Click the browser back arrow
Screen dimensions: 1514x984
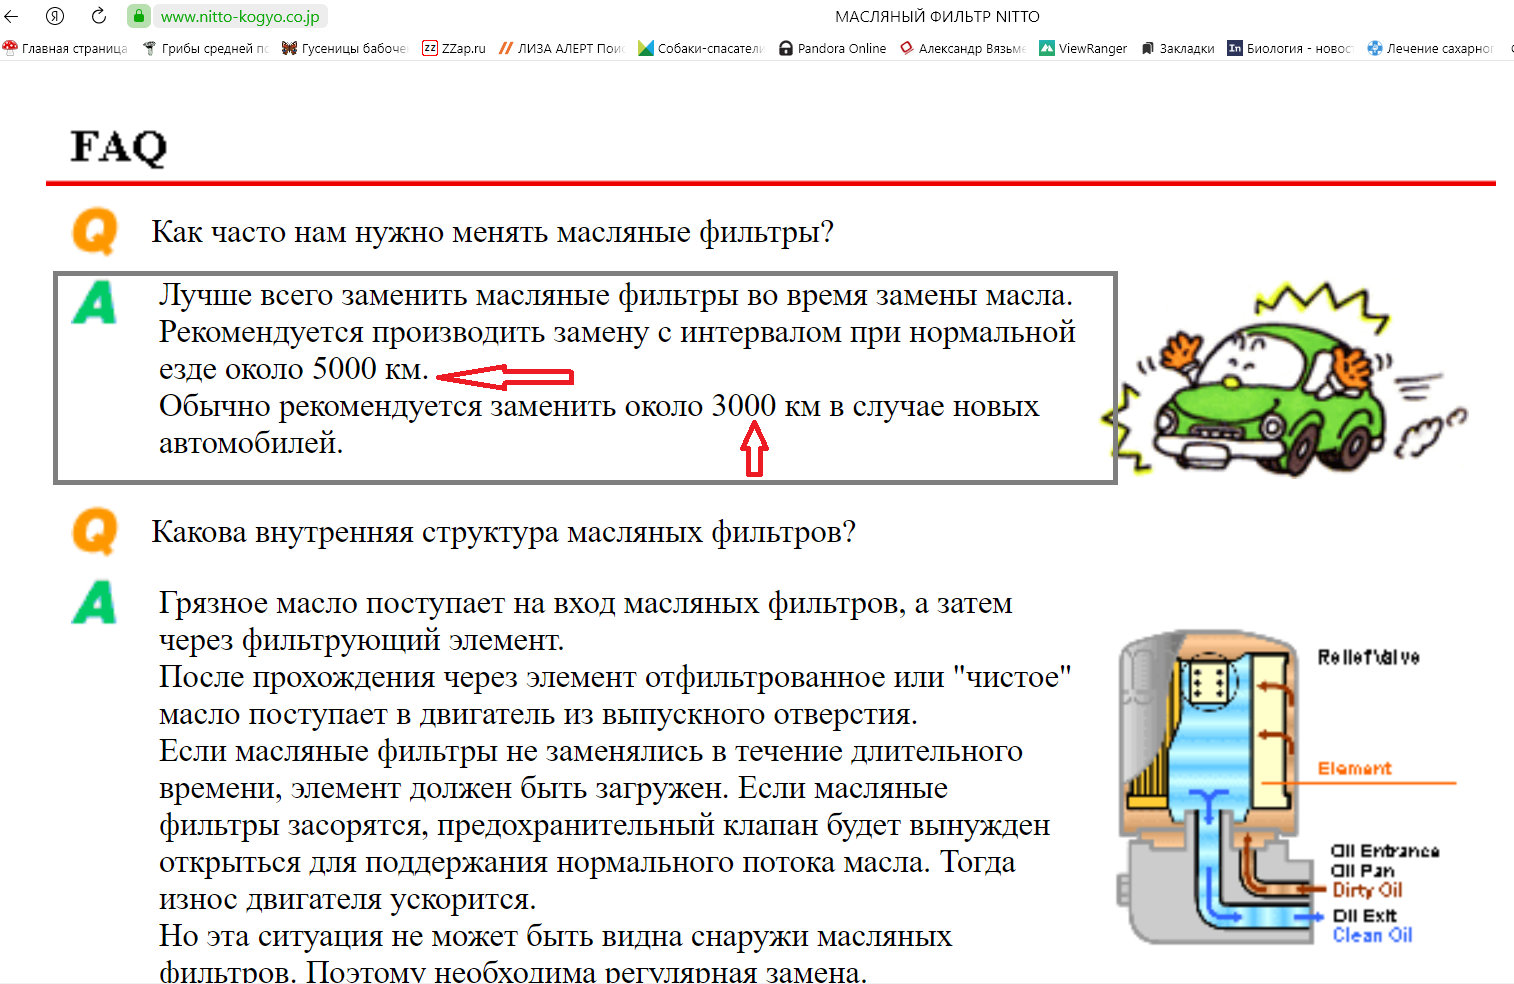pyautogui.click(x=12, y=16)
